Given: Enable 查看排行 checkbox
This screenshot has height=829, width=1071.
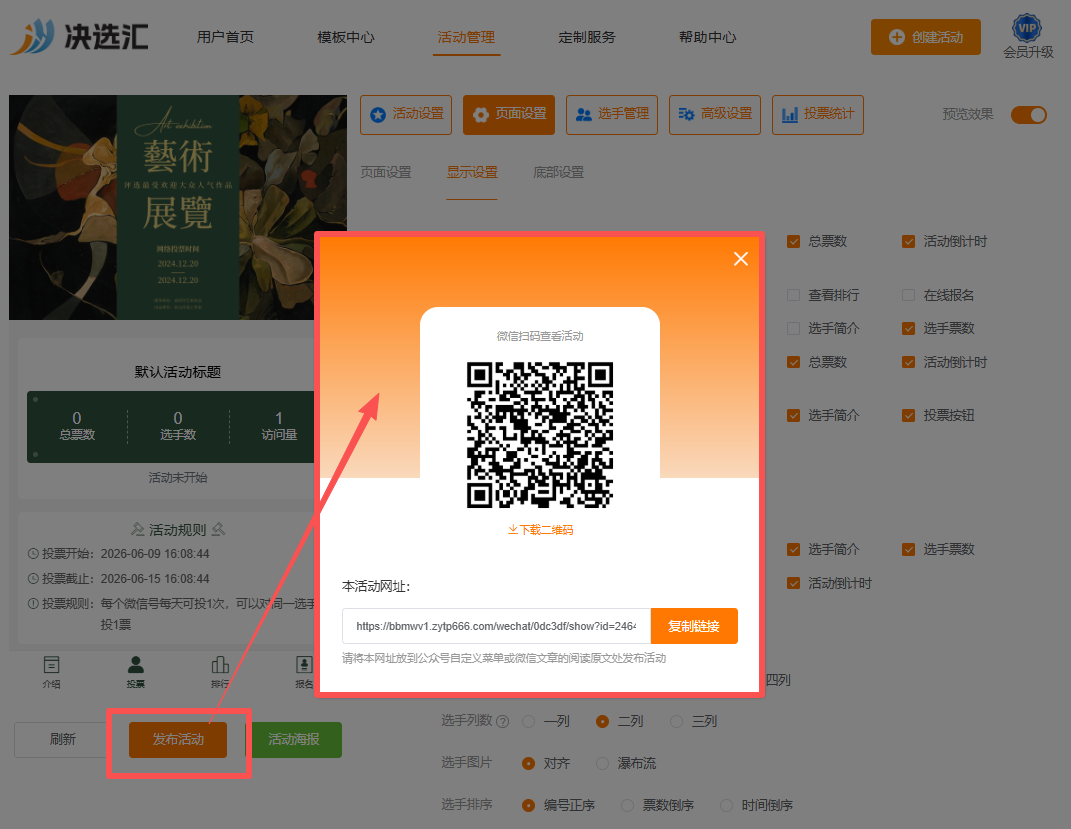Looking at the screenshot, I should coord(793,295).
